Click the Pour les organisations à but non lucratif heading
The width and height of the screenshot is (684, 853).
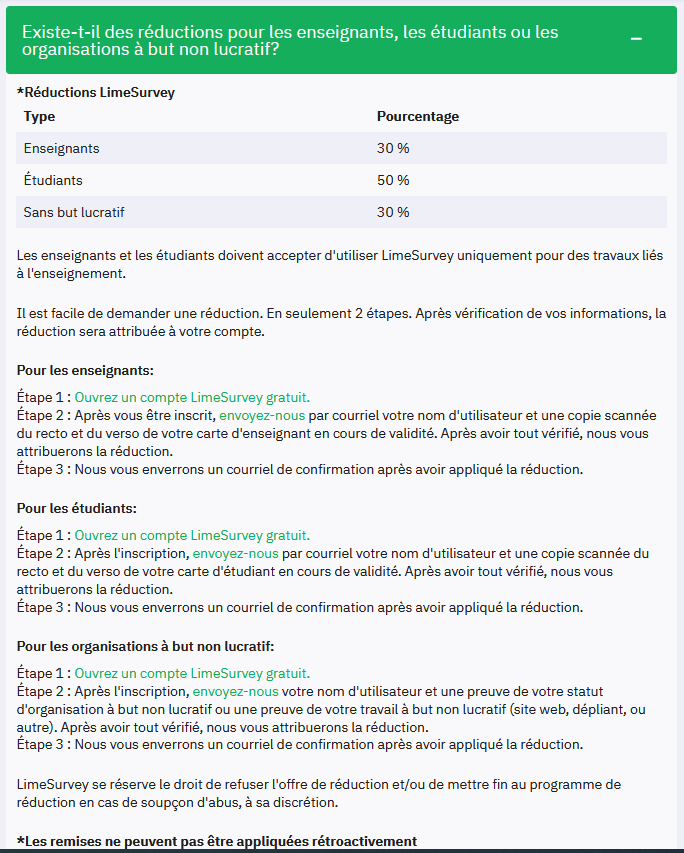tap(145, 646)
